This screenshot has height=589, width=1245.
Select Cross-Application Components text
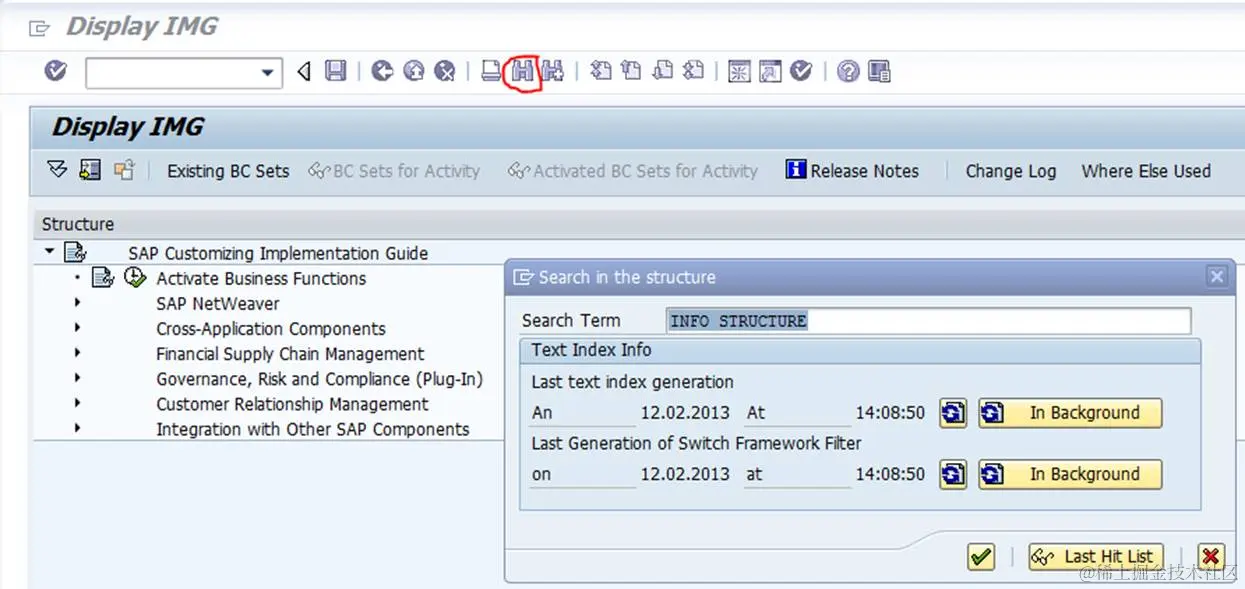[x=271, y=328]
